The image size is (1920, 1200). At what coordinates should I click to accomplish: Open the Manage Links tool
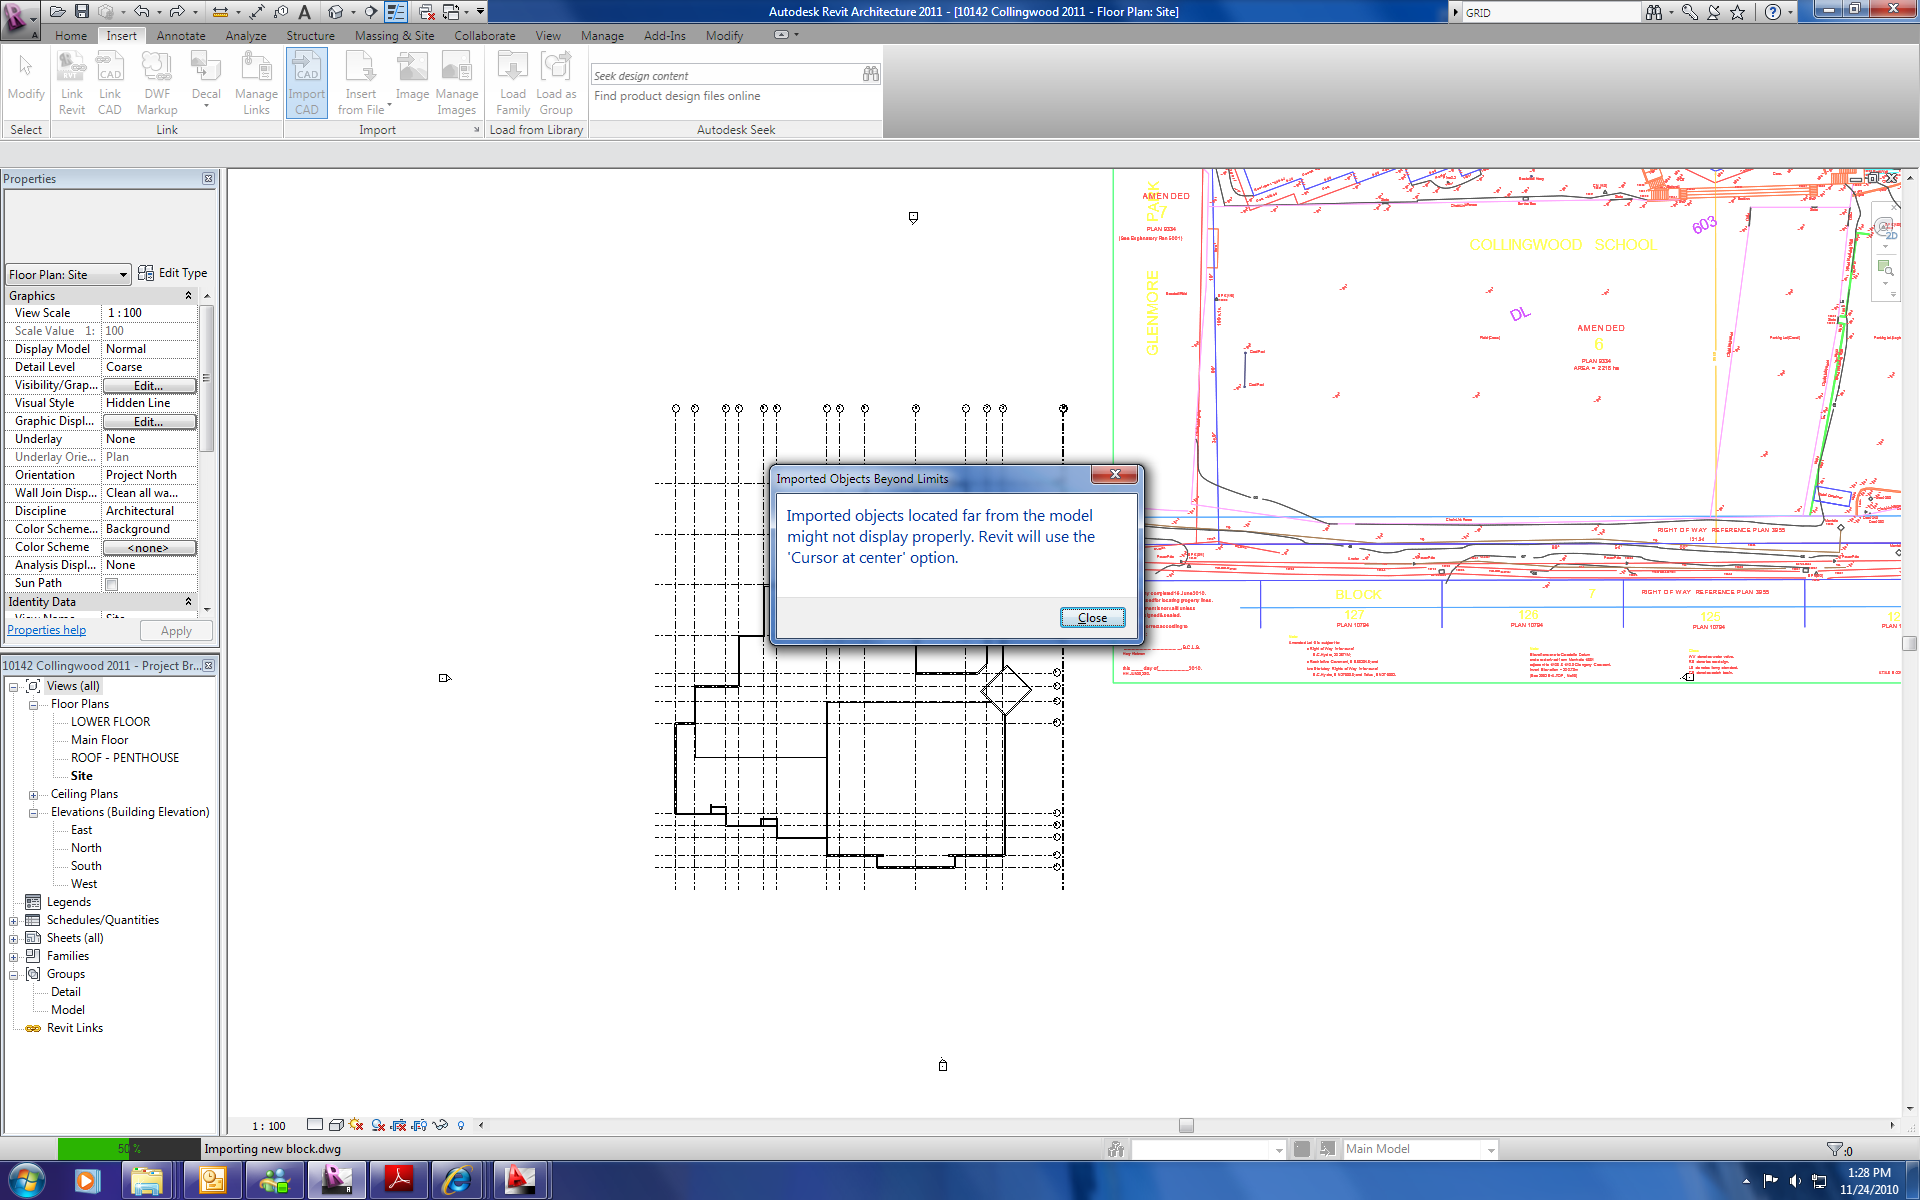pyautogui.click(x=256, y=83)
